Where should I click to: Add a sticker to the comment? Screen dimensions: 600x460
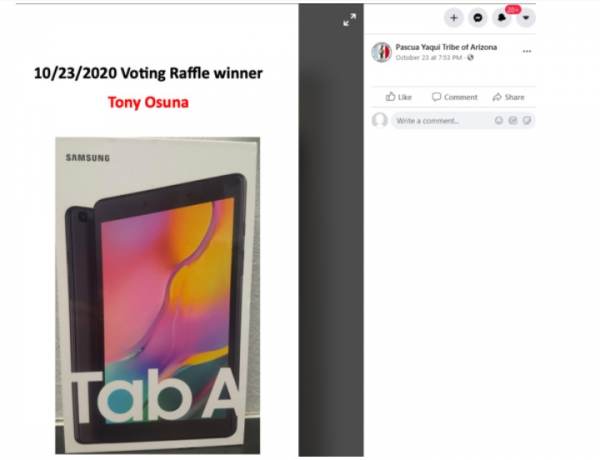tap(527, 121)
